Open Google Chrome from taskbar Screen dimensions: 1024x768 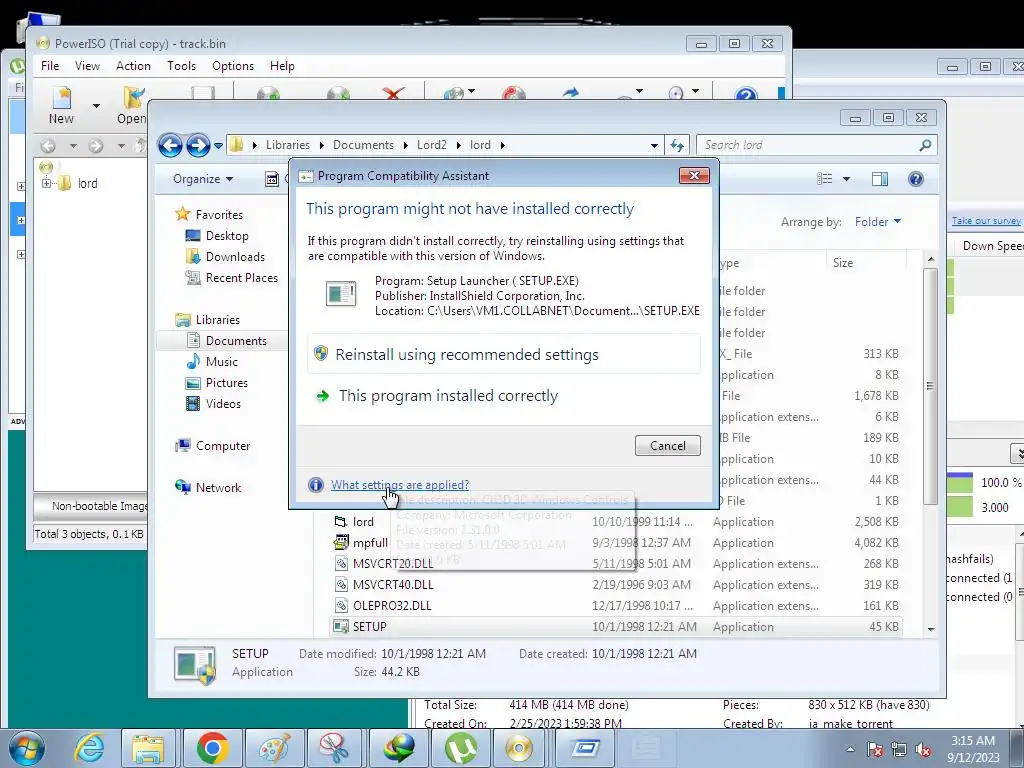[212, 748]
